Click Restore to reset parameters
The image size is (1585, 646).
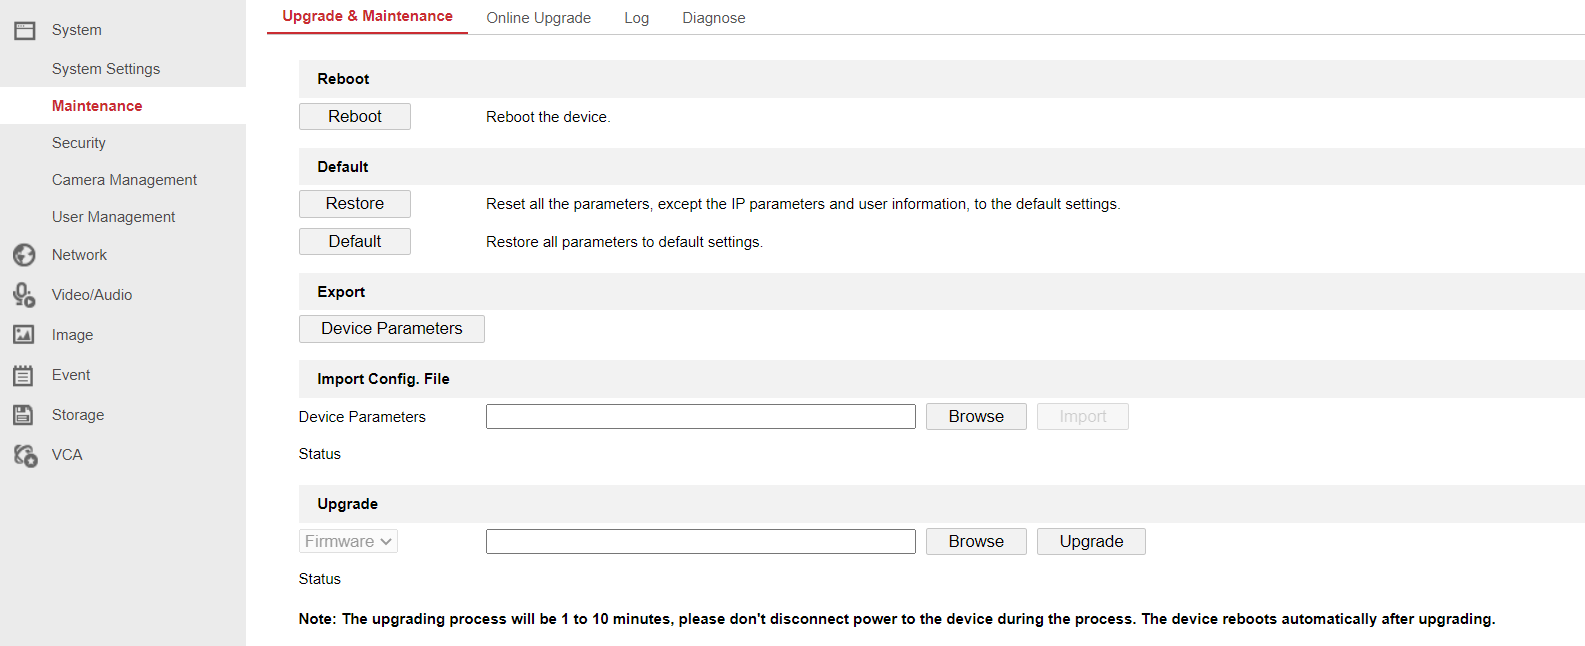coord(354,204)
